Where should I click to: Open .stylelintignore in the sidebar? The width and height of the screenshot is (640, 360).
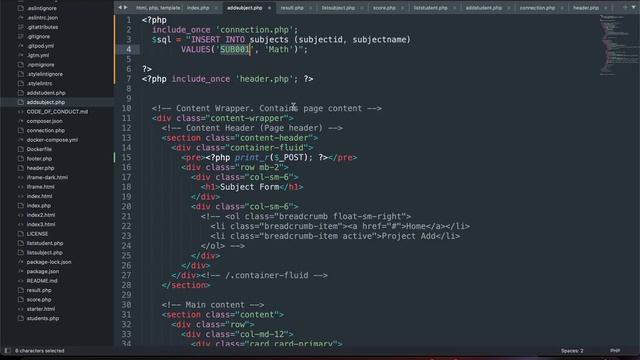pyautogui.click(x=45, y=74)
